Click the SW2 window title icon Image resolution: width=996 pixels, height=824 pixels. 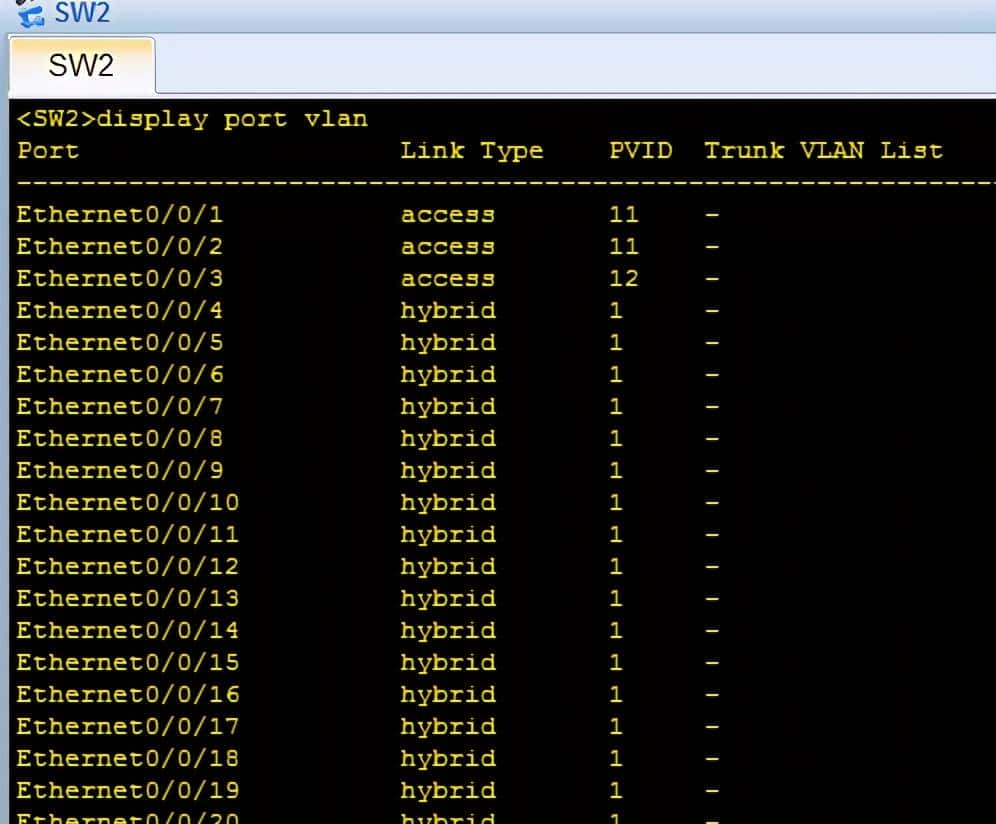[32, 12]
